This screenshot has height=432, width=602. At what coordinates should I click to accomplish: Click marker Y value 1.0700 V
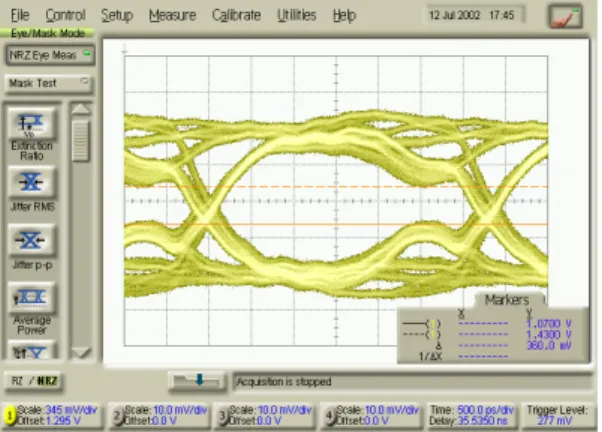[x=549, y=324]
